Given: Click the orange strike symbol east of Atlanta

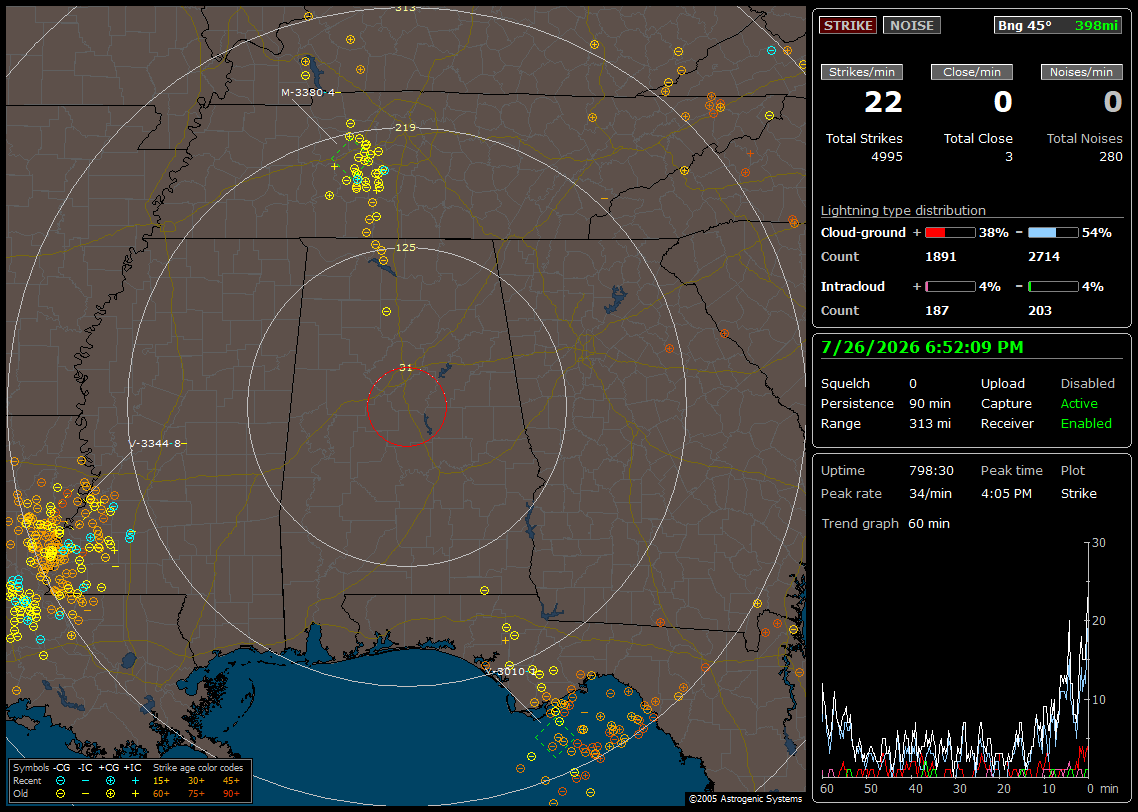Looking at the screenshot, I should click(x=669, y=348).
